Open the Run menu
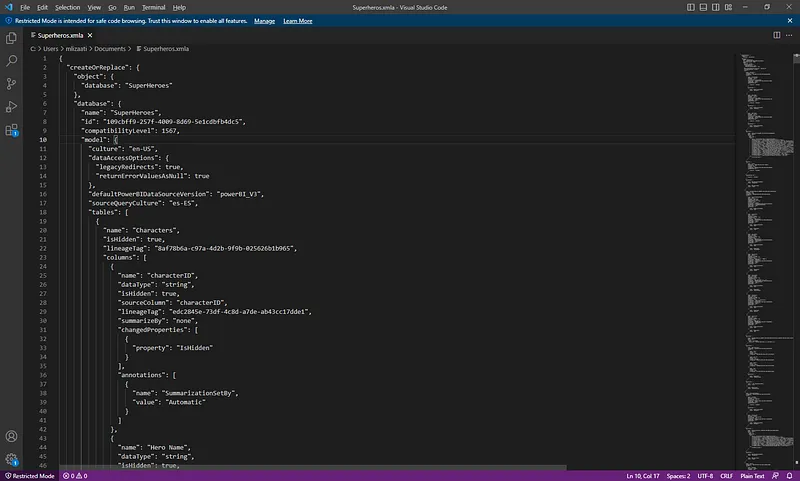 tap(129, 8)
